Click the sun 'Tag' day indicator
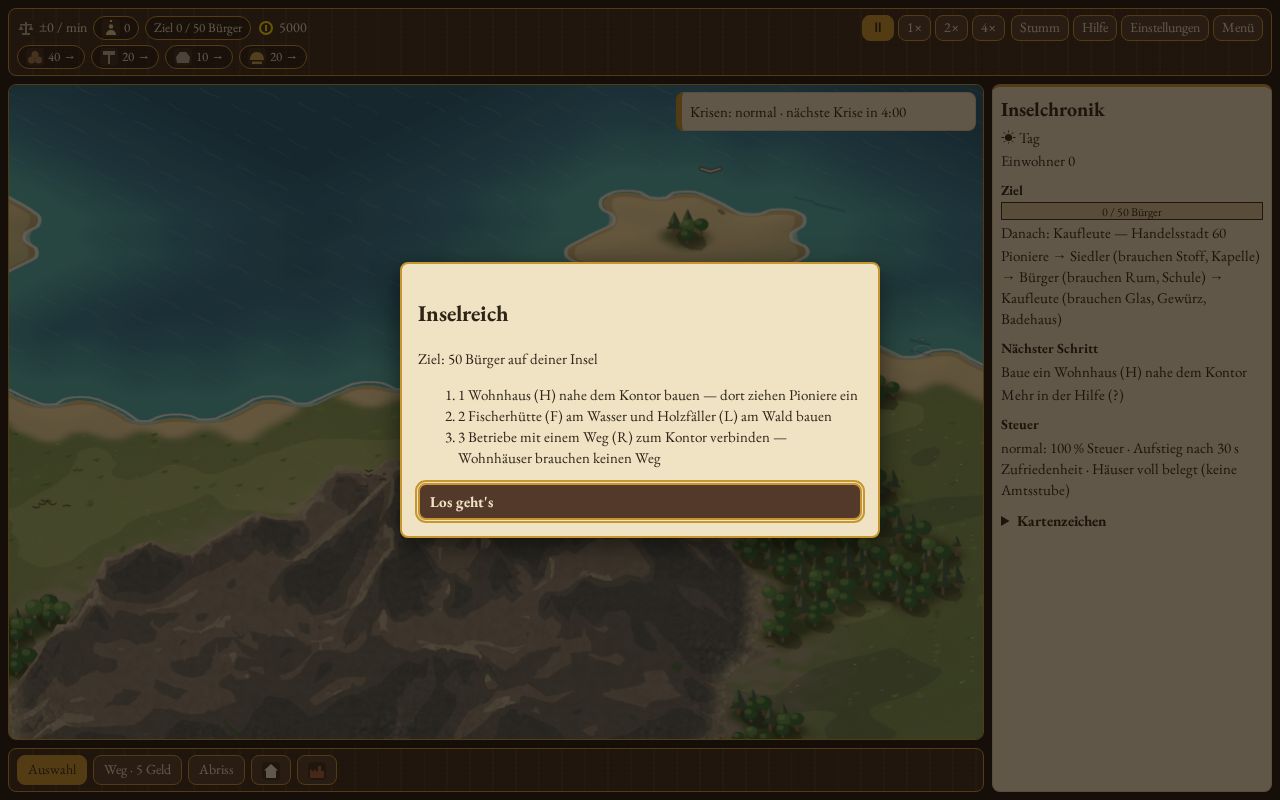1280x800 pixels. point(1021,138)
